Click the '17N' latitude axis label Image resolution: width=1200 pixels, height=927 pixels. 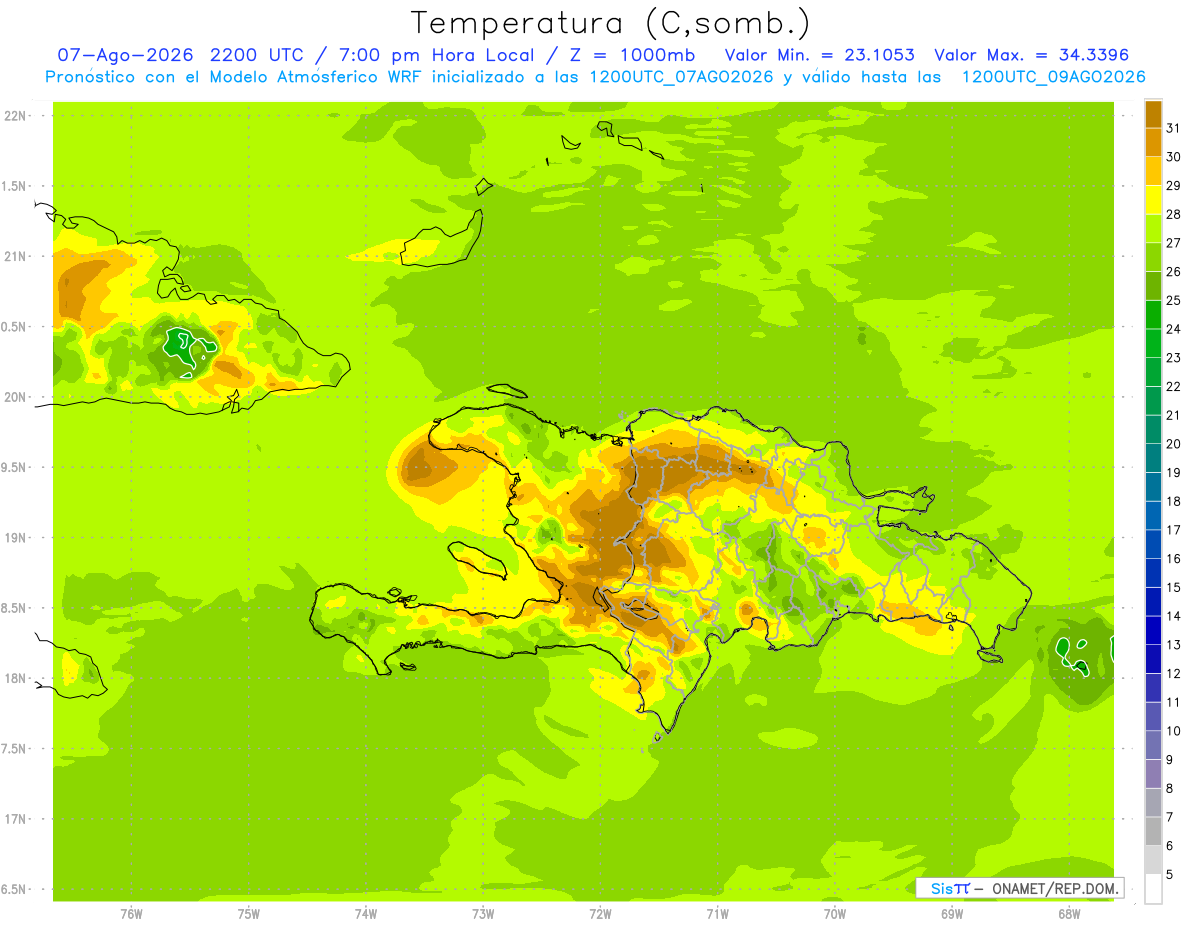coord(16,819)
